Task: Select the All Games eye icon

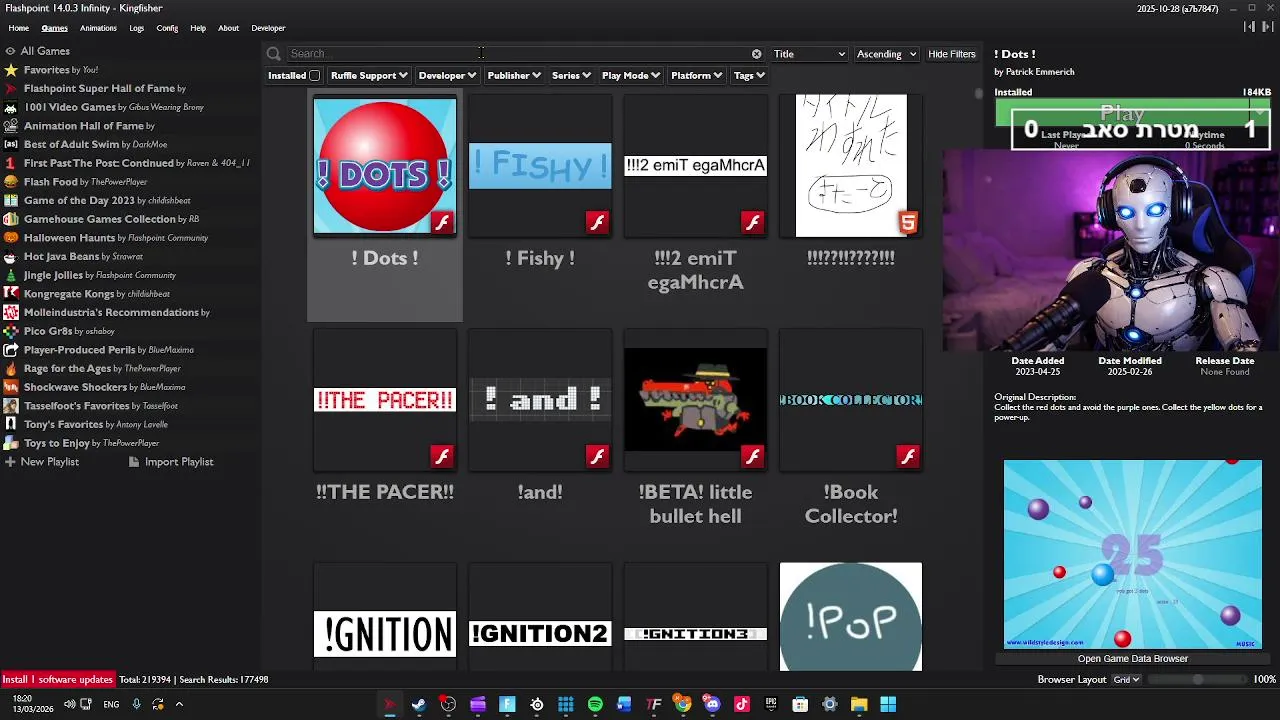Action: point(10,51)
